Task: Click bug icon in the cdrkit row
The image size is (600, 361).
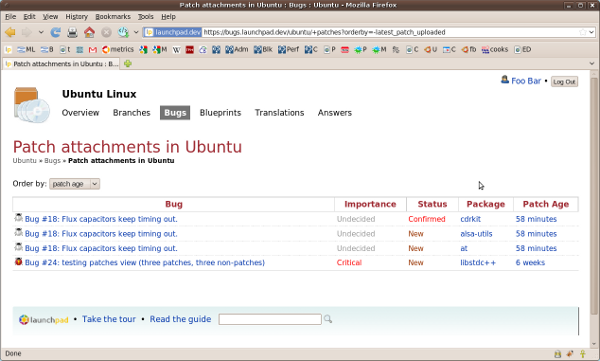Action: 18,218
